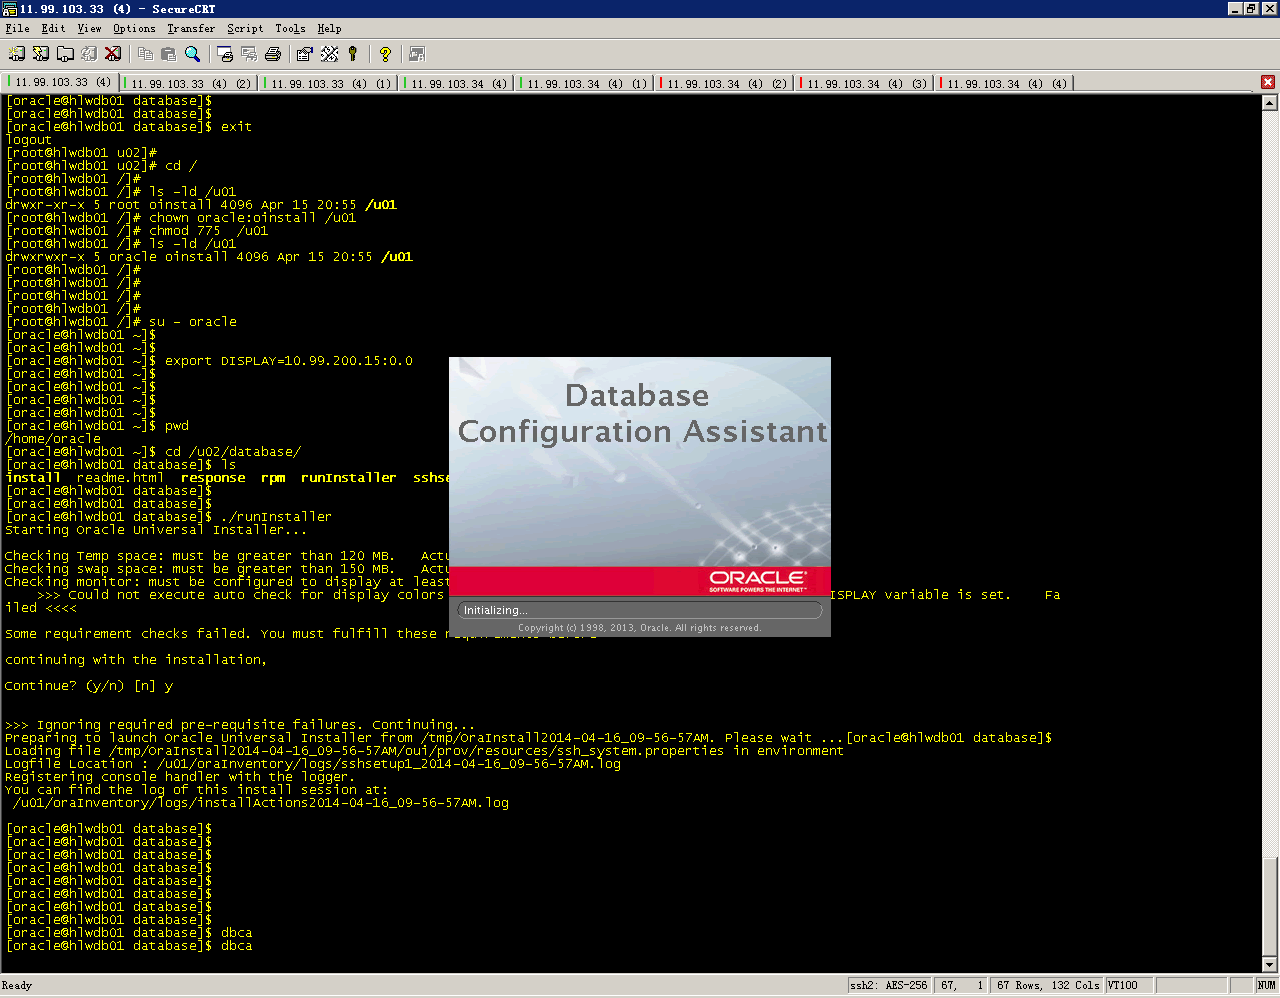Open the Quick Connect dialog
This screenshot has width=1280, height=998.
coord(39,53)
